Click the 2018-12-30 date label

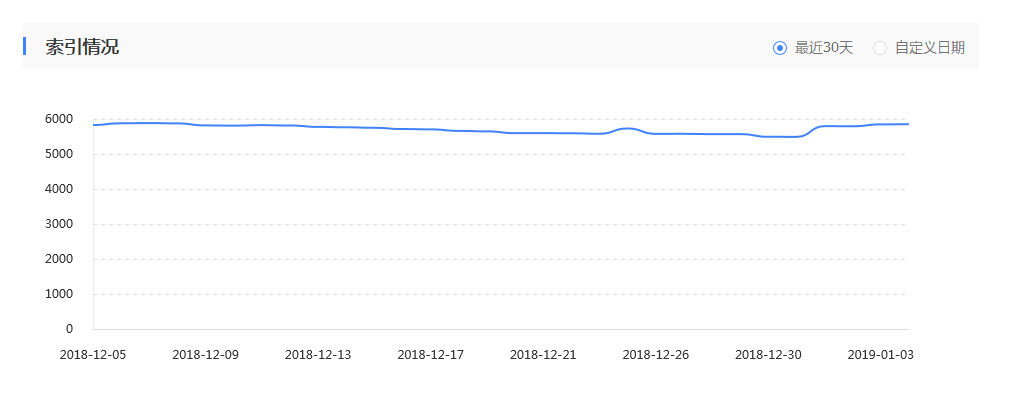tap(768, 355)
